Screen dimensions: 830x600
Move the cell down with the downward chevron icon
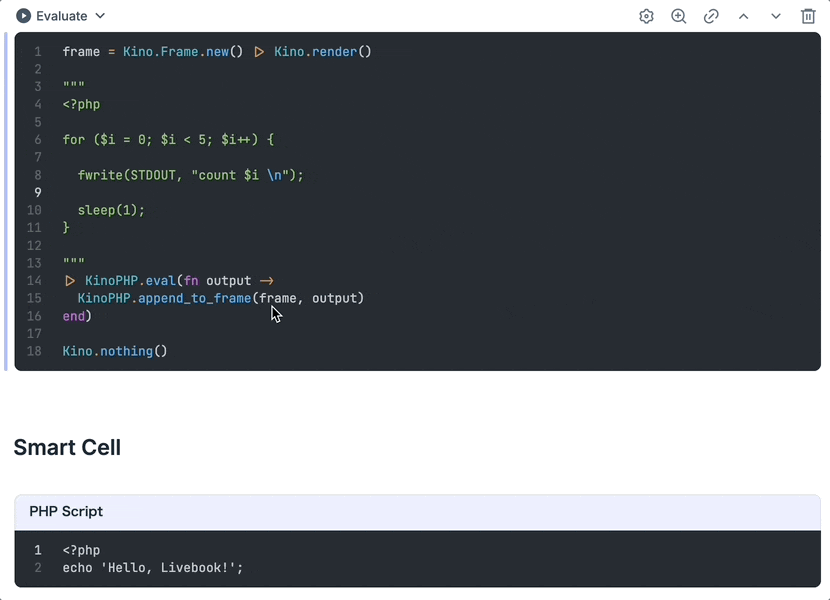(x=775, y=16)
